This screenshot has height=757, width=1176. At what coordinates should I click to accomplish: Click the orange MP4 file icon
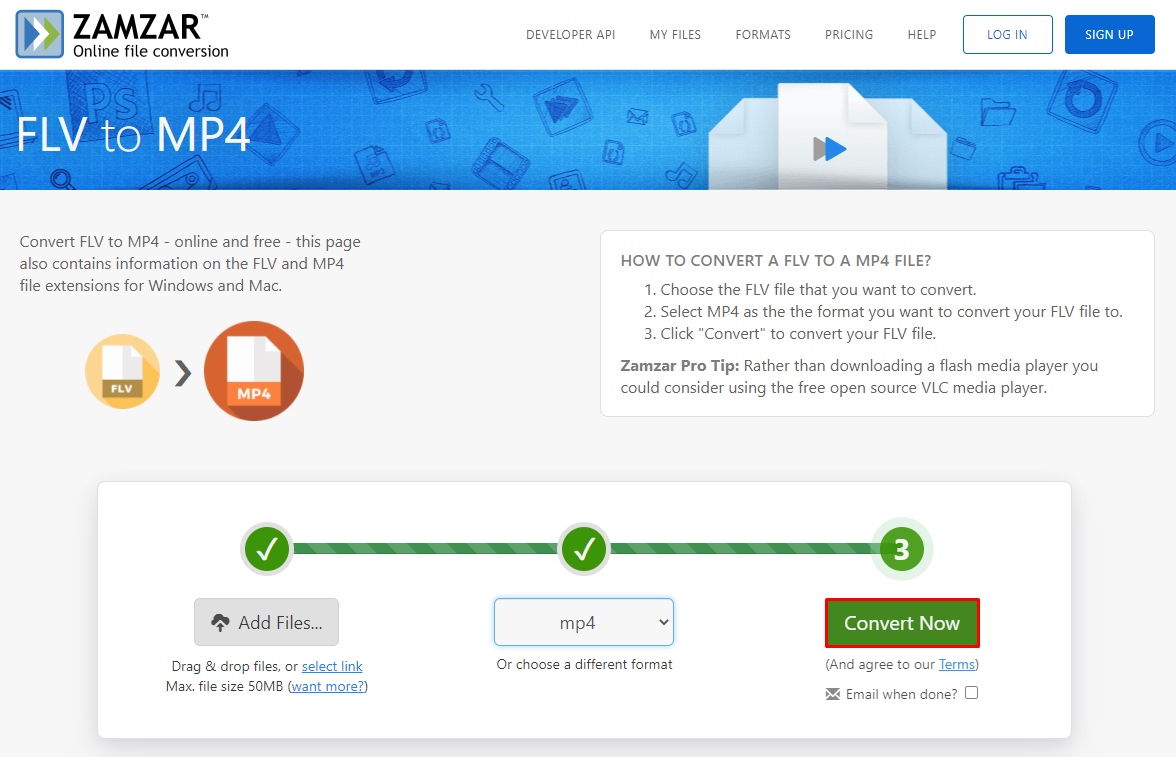(x=254, y=371)
